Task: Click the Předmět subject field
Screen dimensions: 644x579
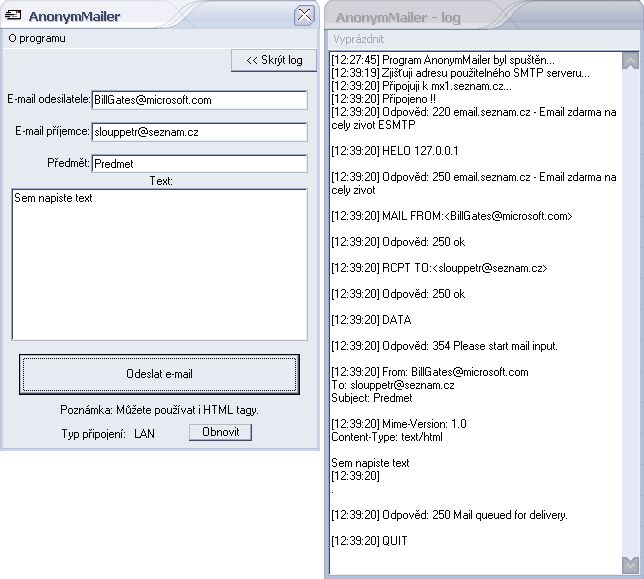Action: pyautogui.click(x=200, y=163)
